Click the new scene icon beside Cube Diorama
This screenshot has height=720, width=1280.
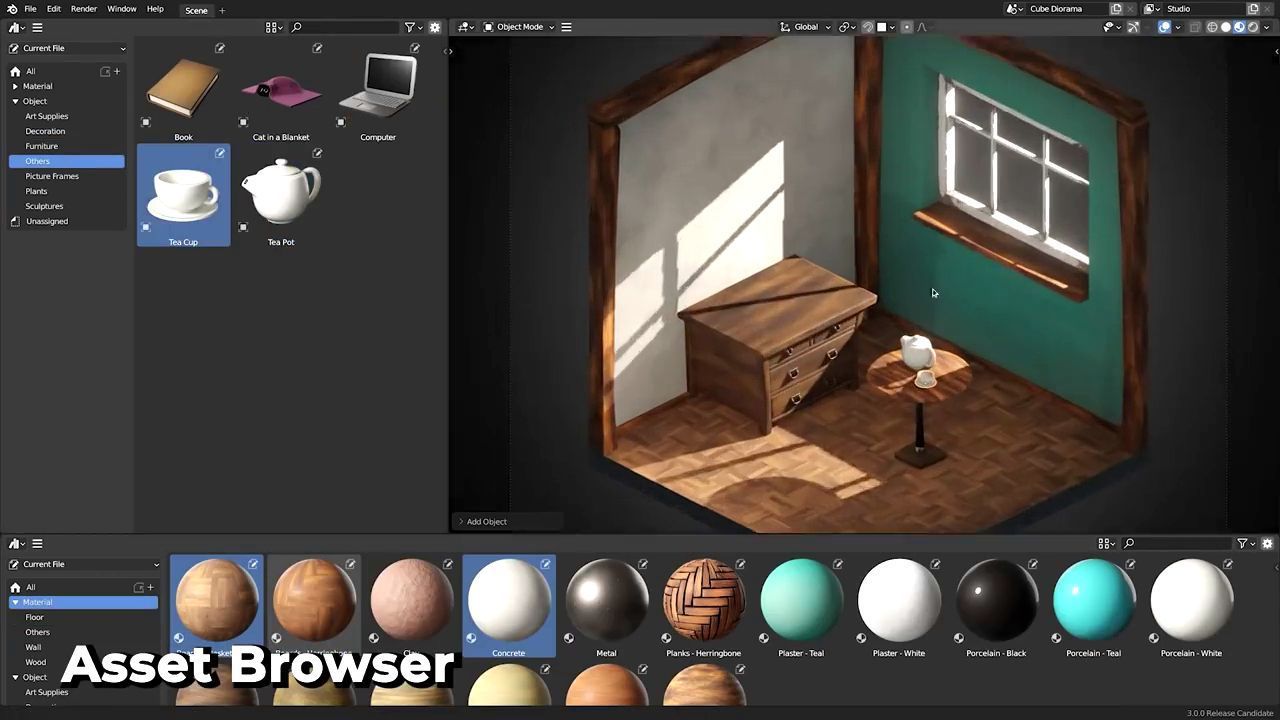(x=1117, y=9)
